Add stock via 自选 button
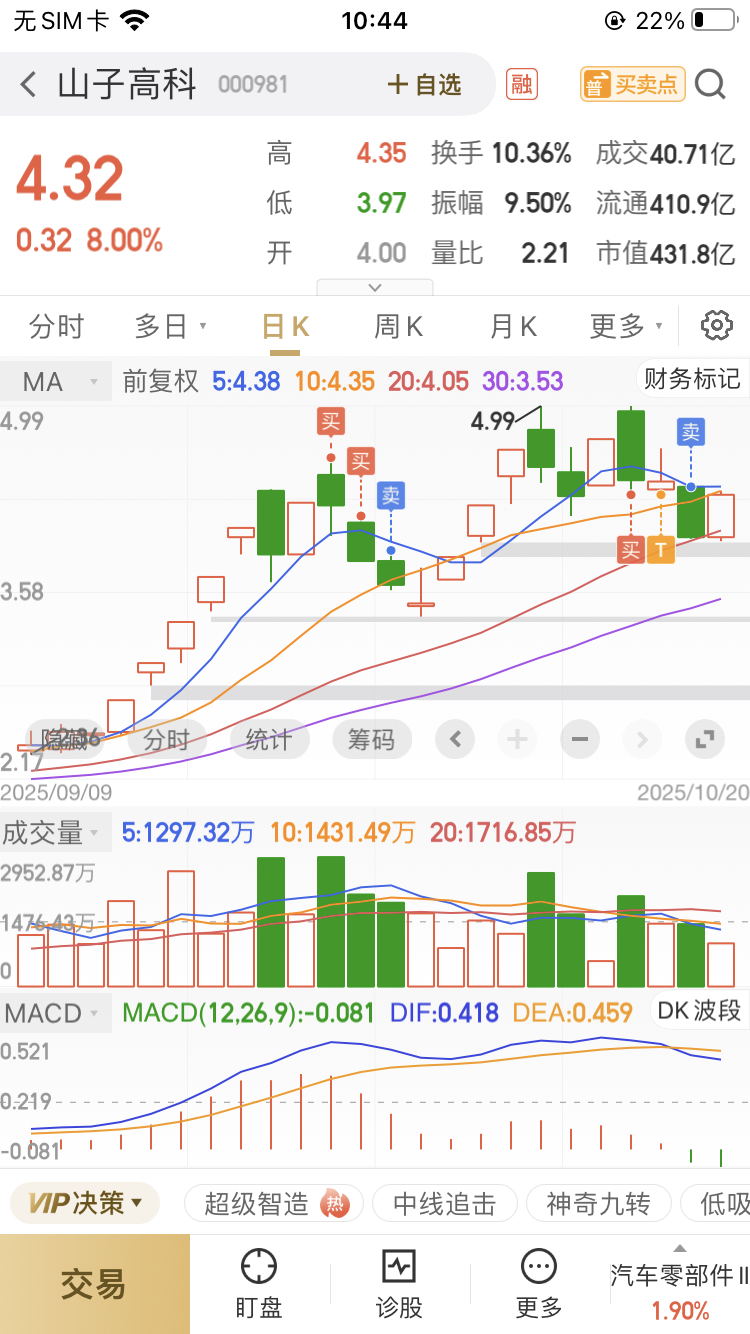 (x=424, y=85)
